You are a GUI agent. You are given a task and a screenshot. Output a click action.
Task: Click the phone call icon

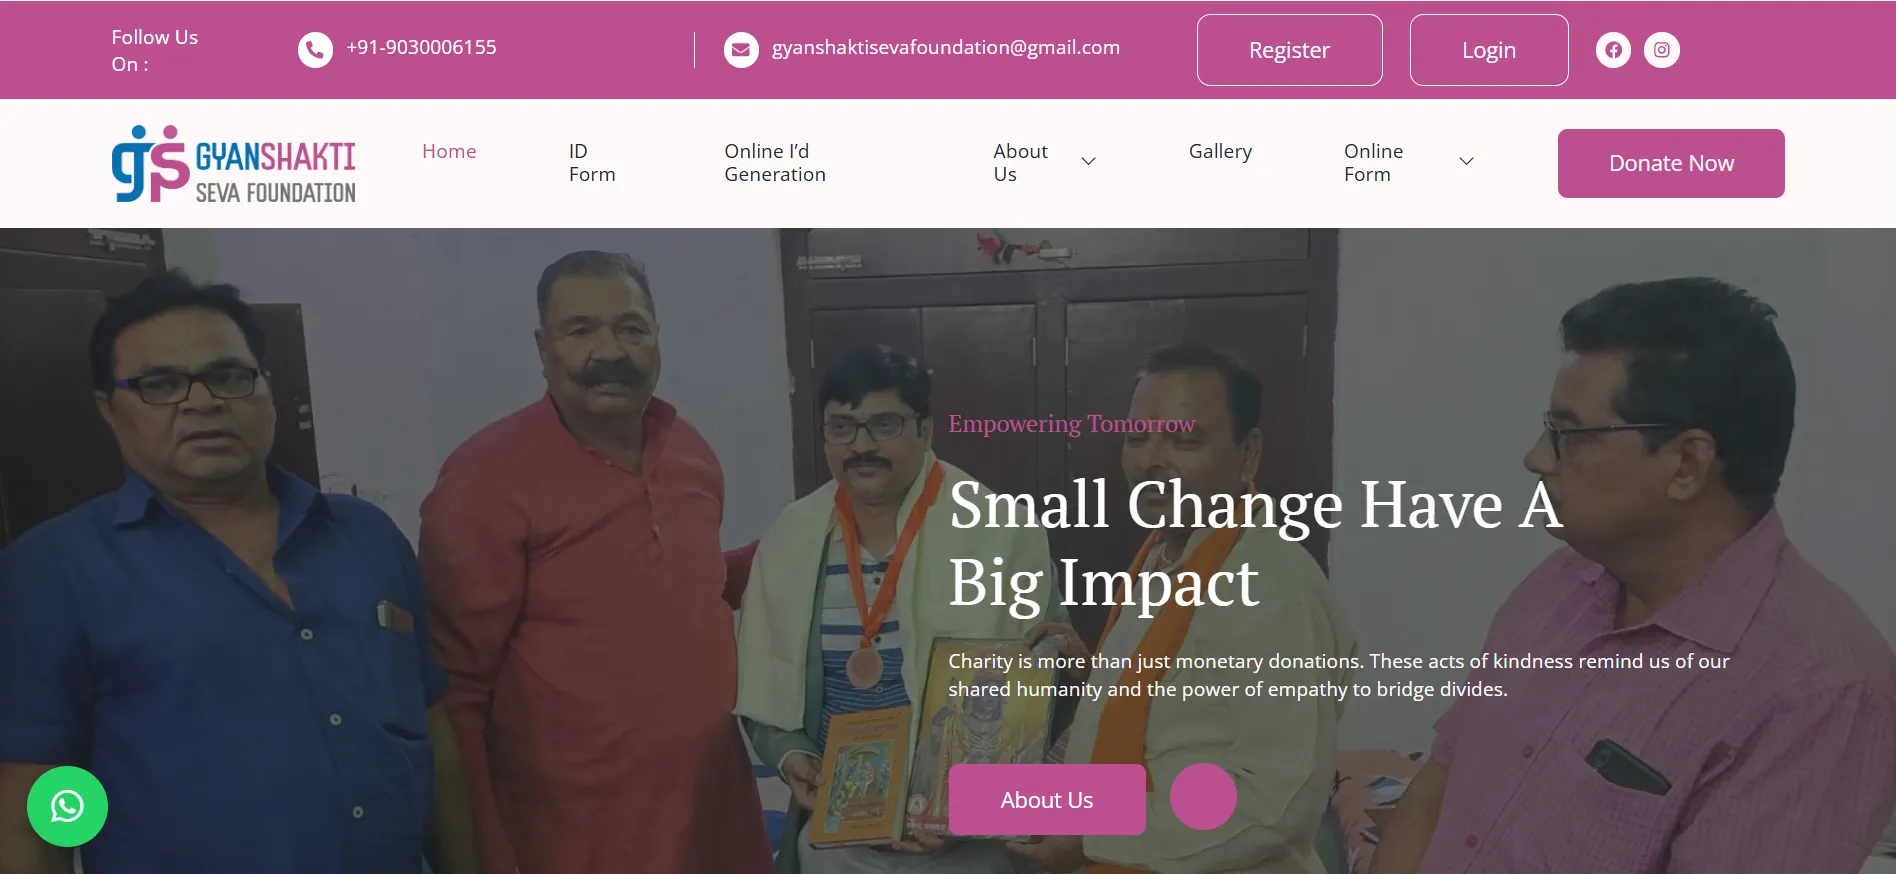coord(315,50)
